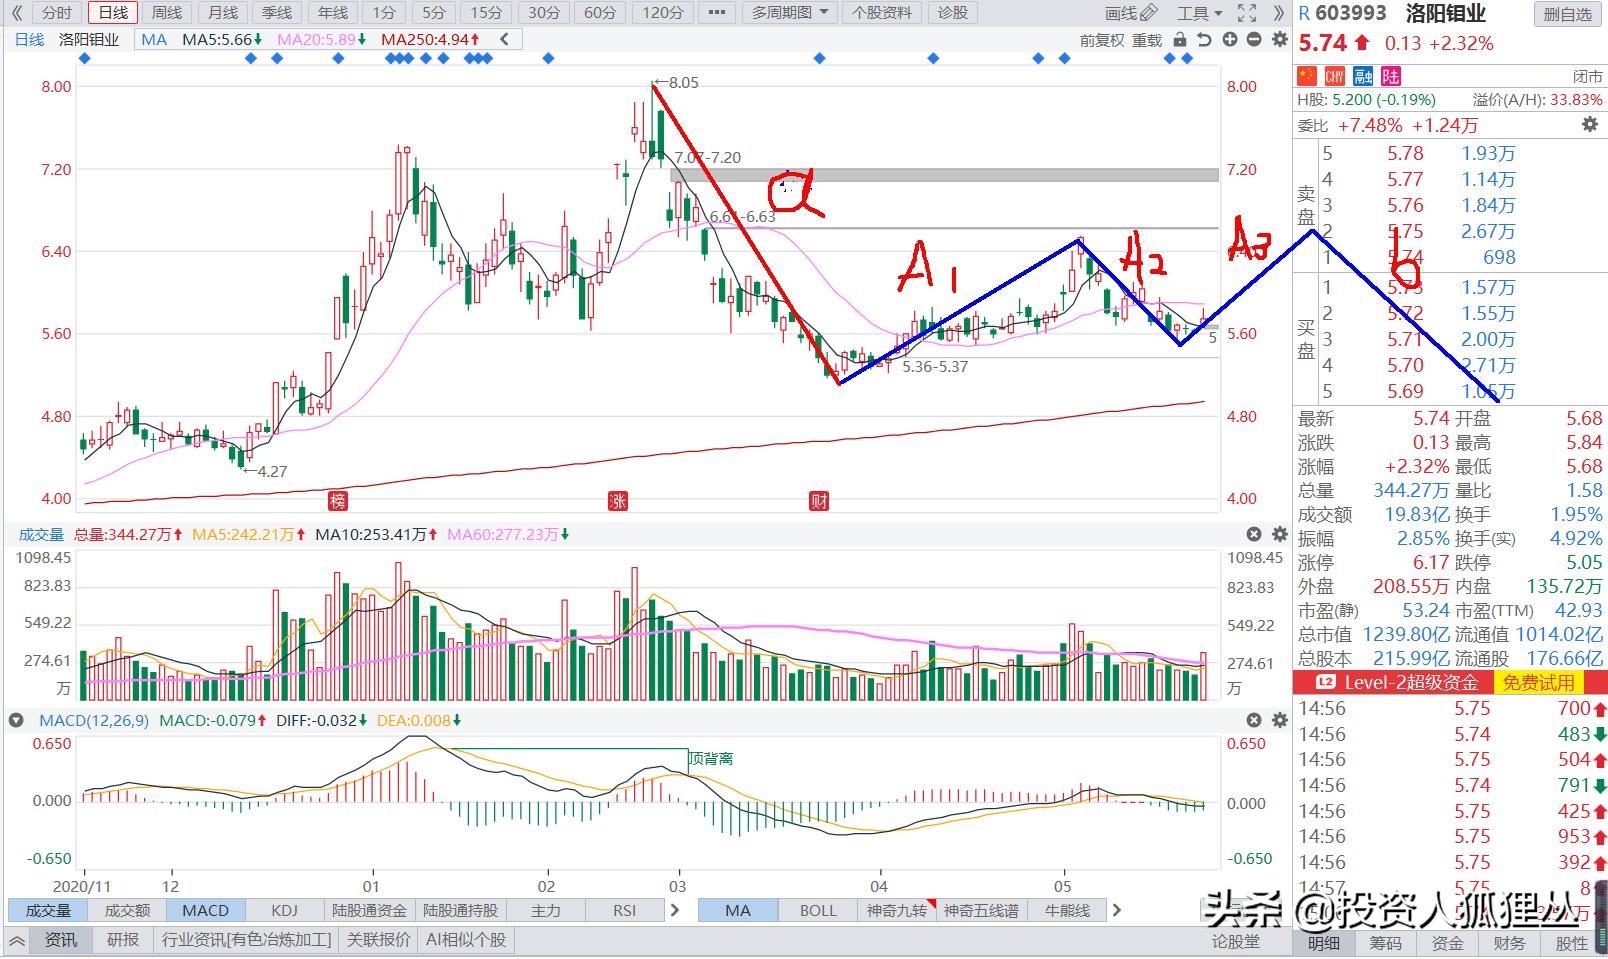Click the 财 marker on the timeline
1608x959 pixels.
pyautogui.click(x=819, y=501)
